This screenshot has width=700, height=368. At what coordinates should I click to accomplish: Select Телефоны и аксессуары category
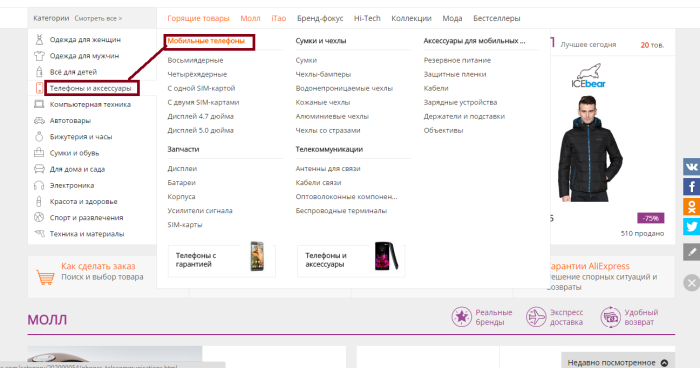coord(92,88)
